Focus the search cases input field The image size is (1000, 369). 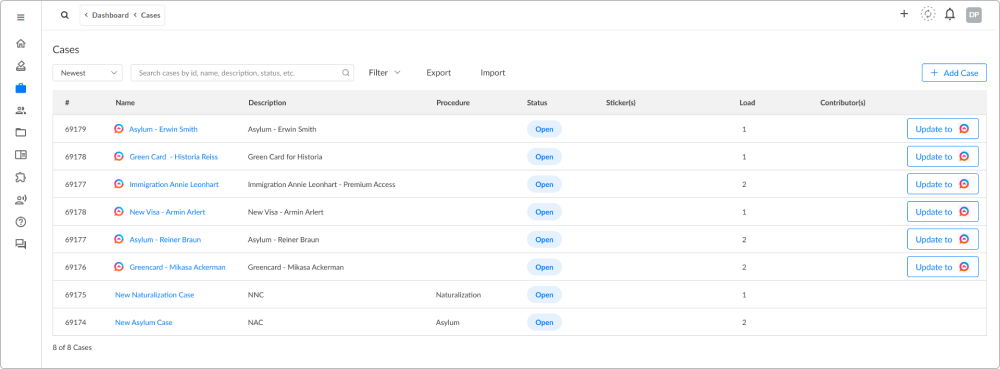242,73
